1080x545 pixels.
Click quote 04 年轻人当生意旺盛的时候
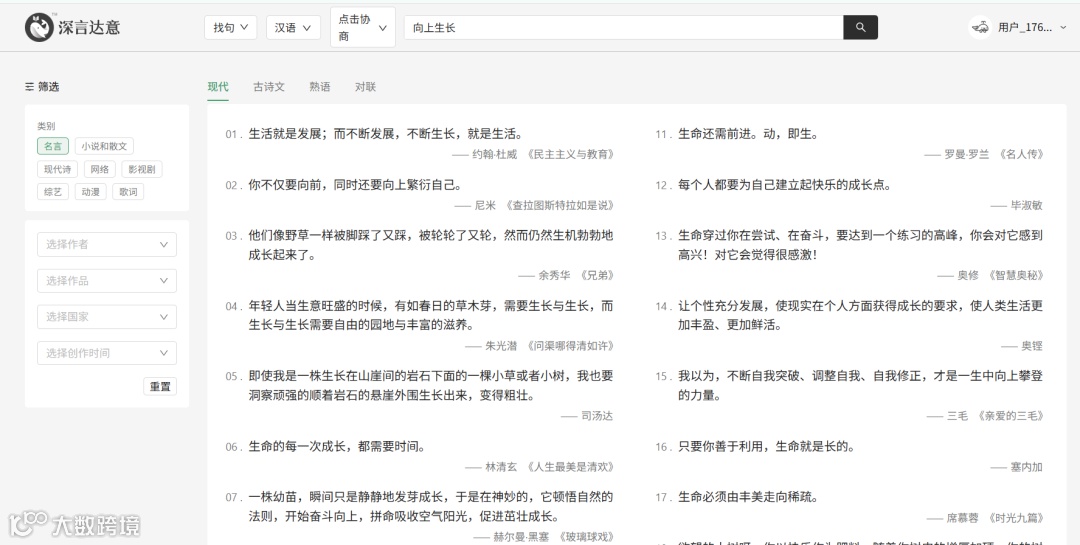coord(430,315)
